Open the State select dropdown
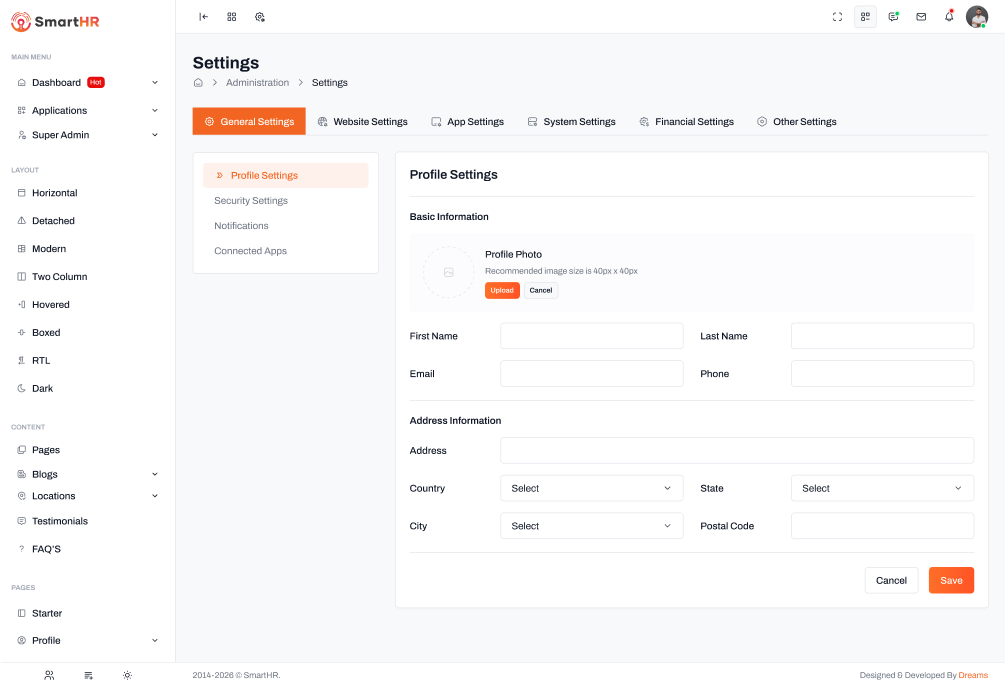 point(881,489)
